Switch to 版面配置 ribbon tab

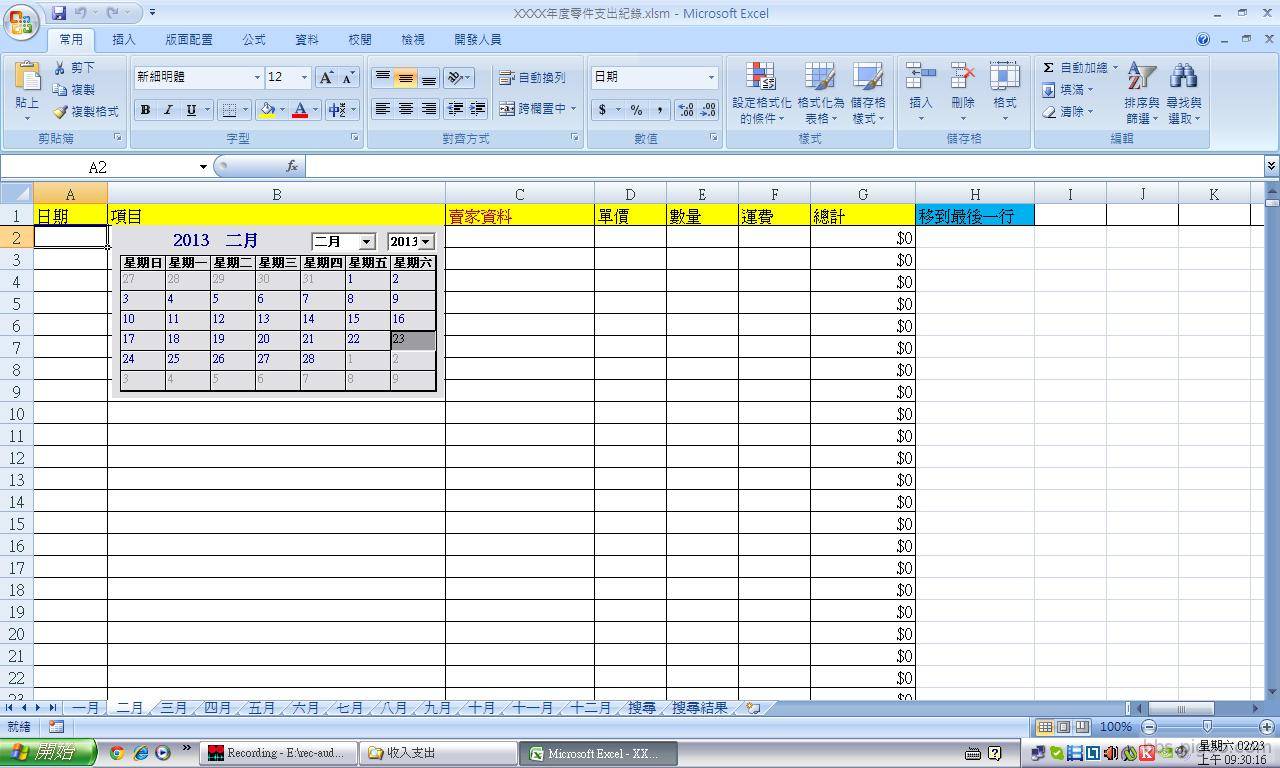point(189,39)
